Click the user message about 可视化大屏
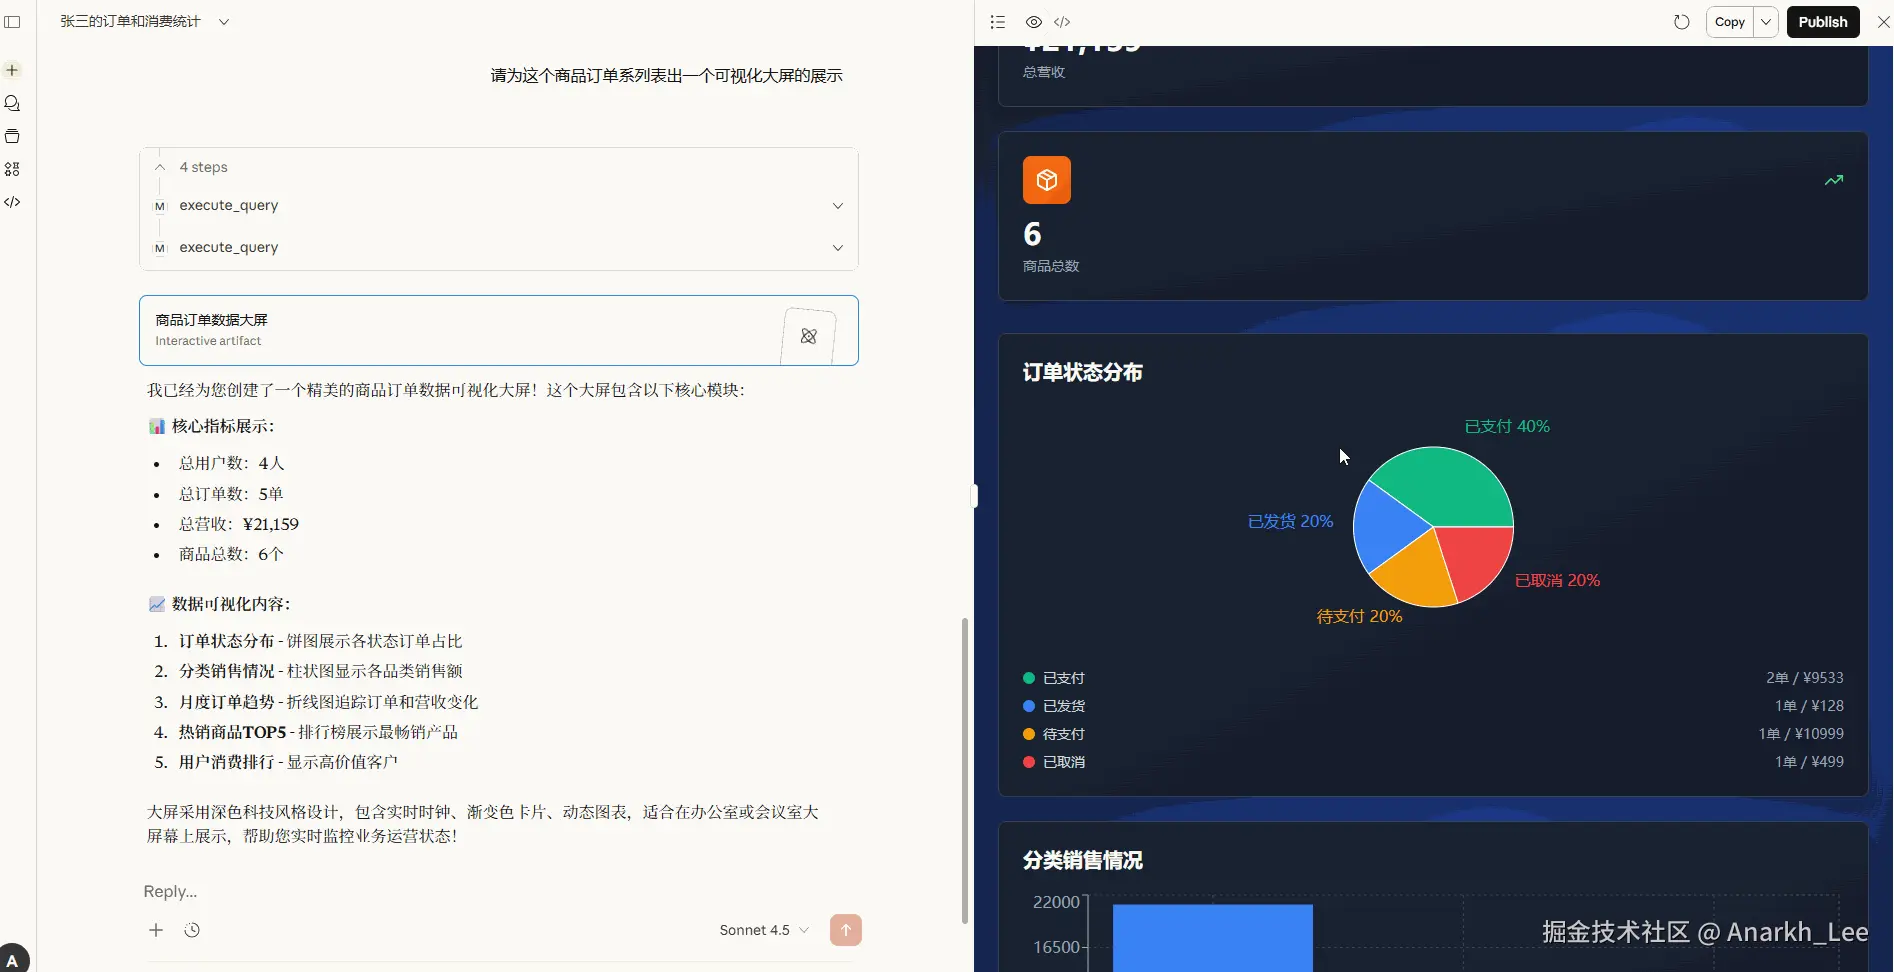The height and width of the screenshot is (972, 1894). pos(667,76)
